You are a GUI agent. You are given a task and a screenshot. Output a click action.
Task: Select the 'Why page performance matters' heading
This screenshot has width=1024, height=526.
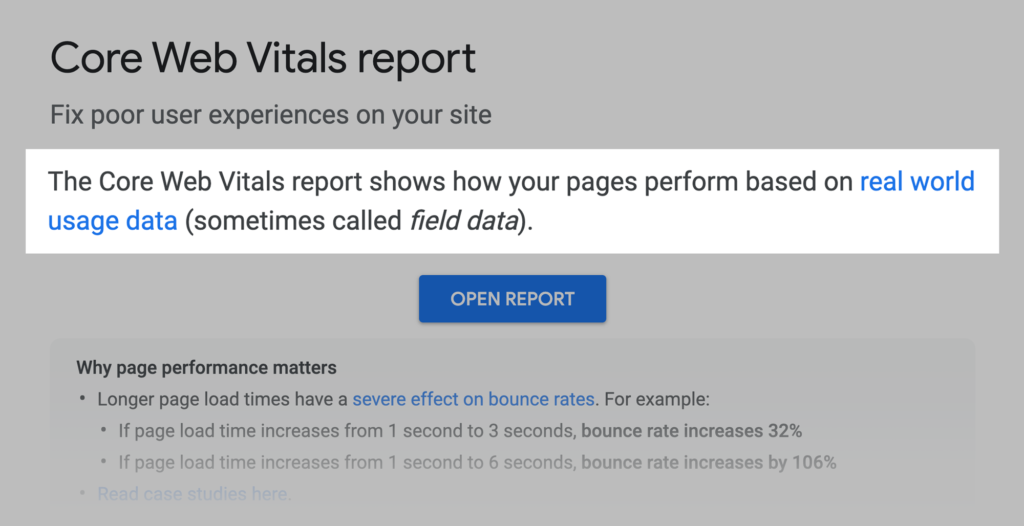[206, 368]
